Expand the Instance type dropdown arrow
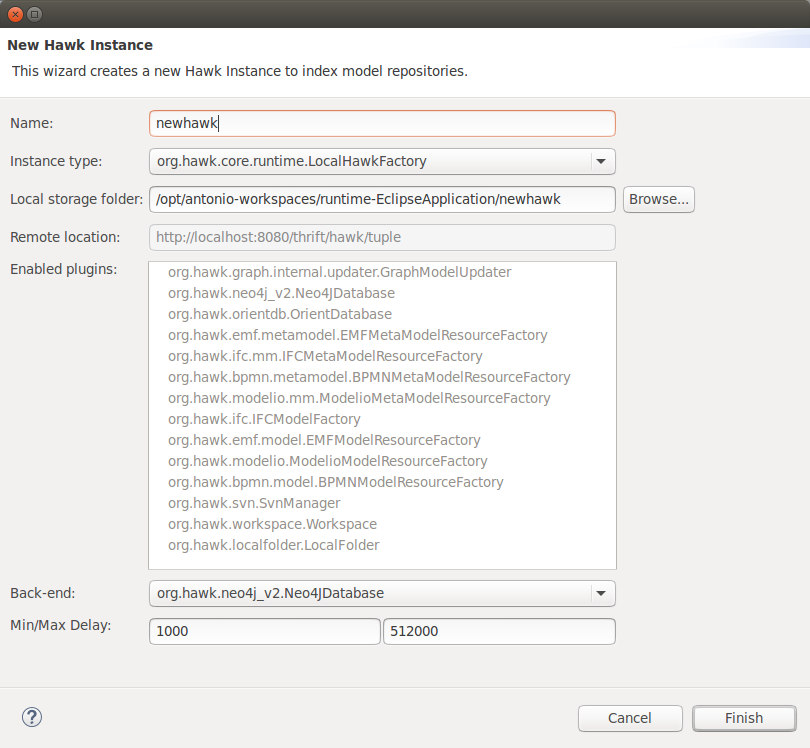Screen dimensions: 810x748 [x=601, y=161]
